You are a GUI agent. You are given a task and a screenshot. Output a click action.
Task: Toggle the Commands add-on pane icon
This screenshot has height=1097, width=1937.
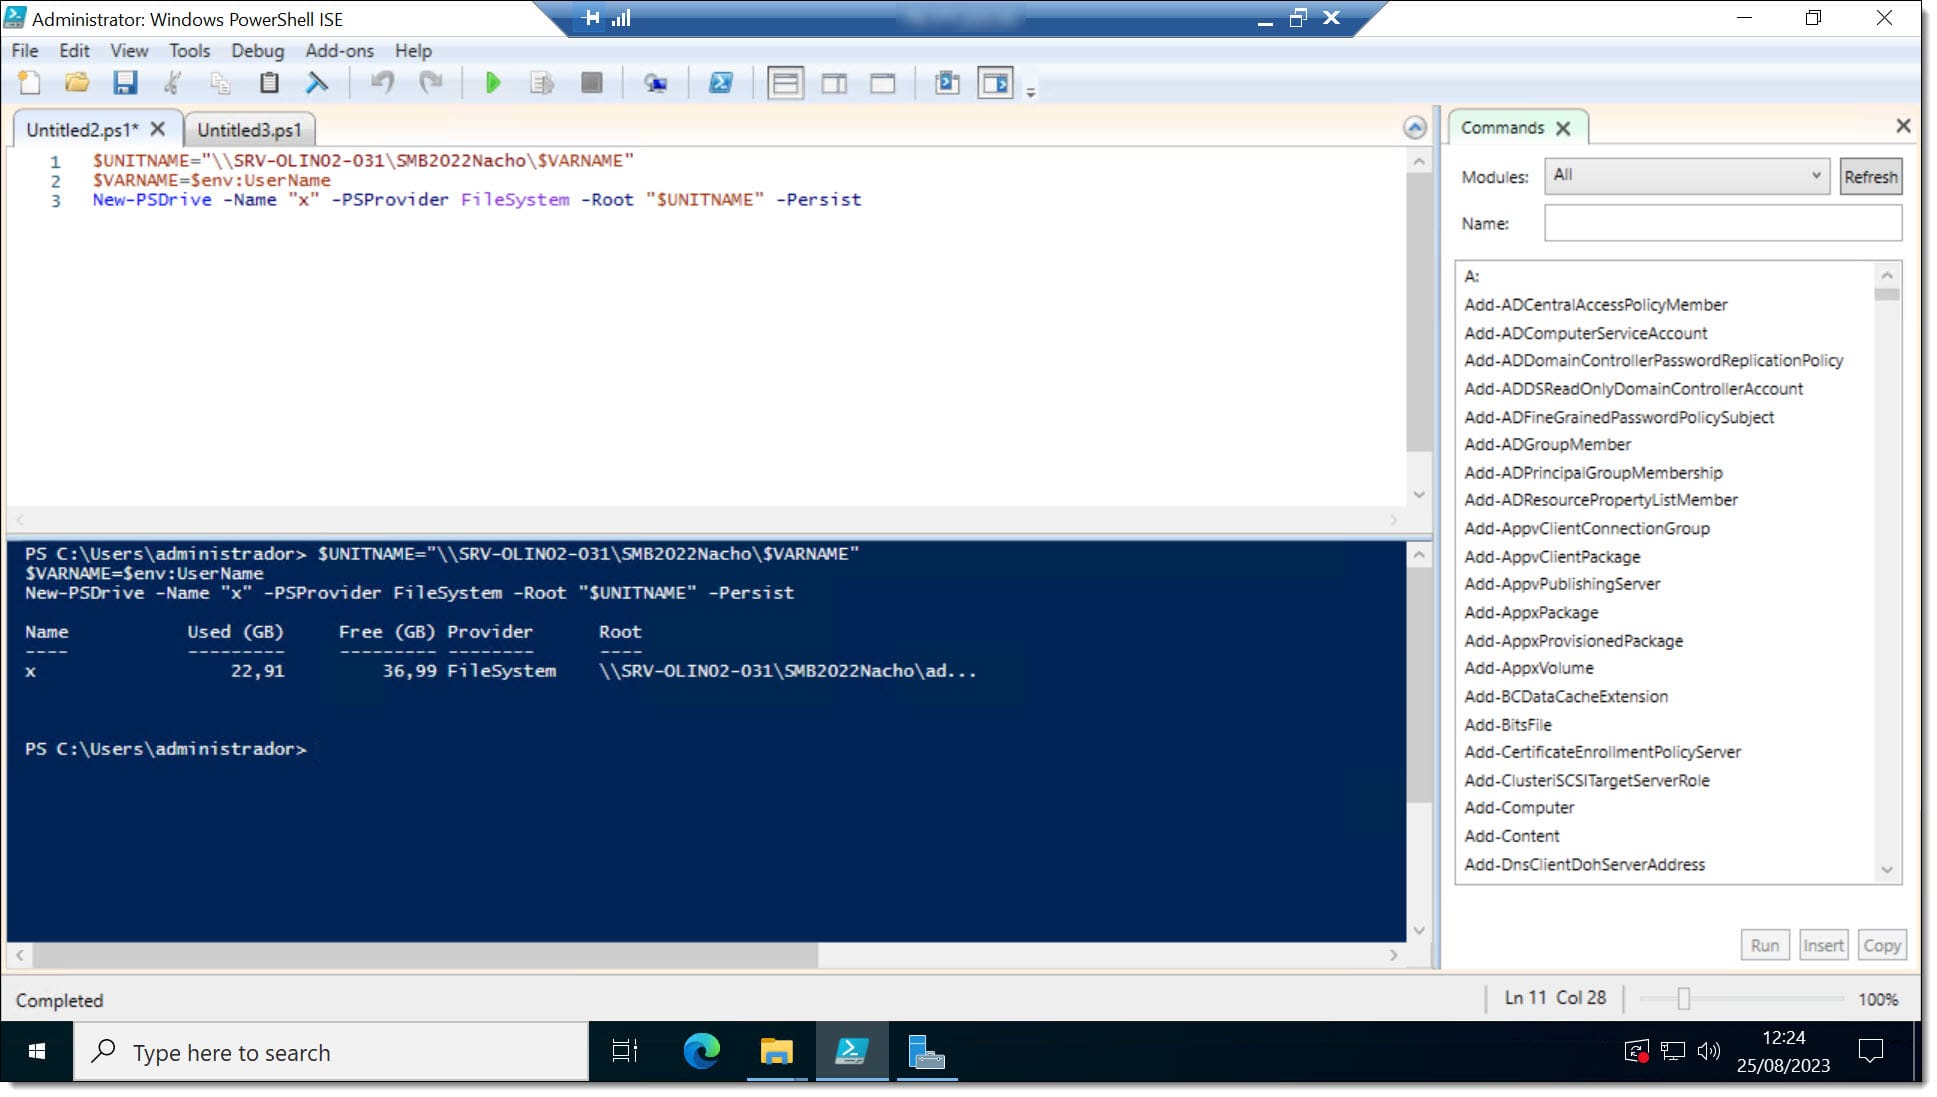click(996, 83)
